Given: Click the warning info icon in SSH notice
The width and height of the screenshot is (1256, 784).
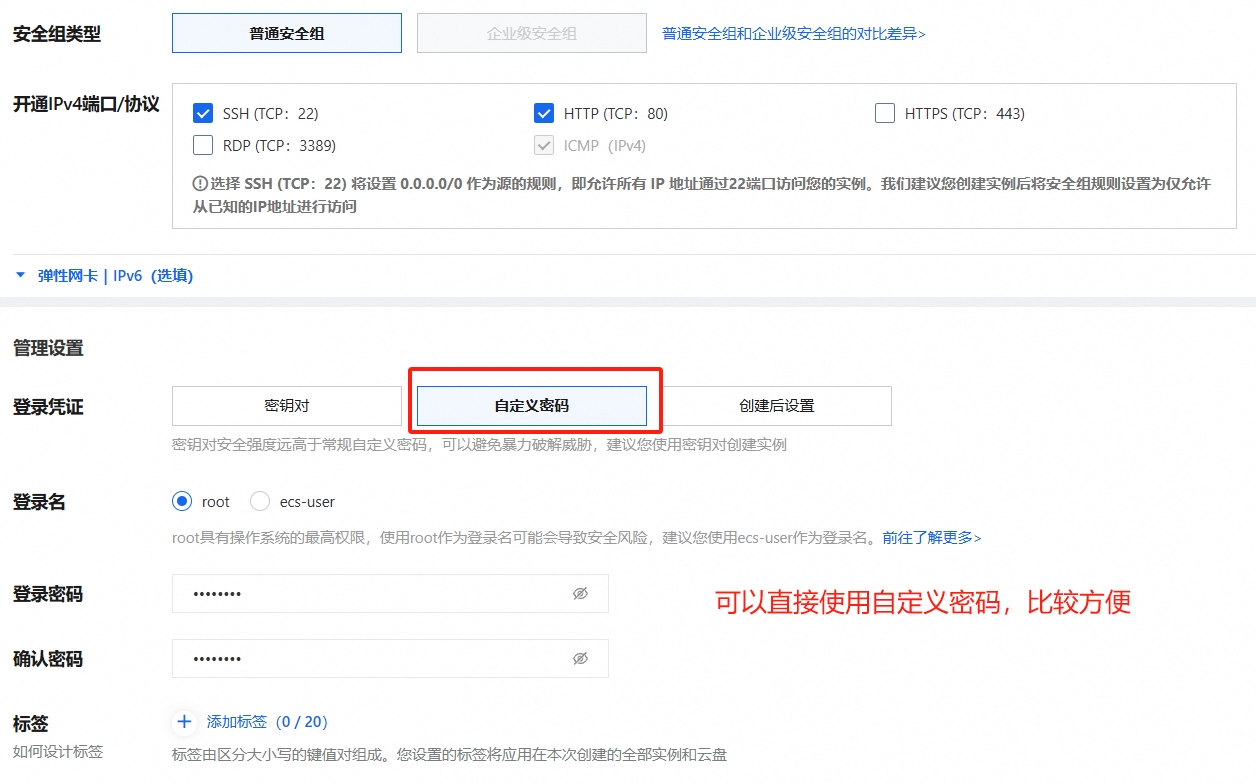Looking at the screenshot, I should coord(199,184).
